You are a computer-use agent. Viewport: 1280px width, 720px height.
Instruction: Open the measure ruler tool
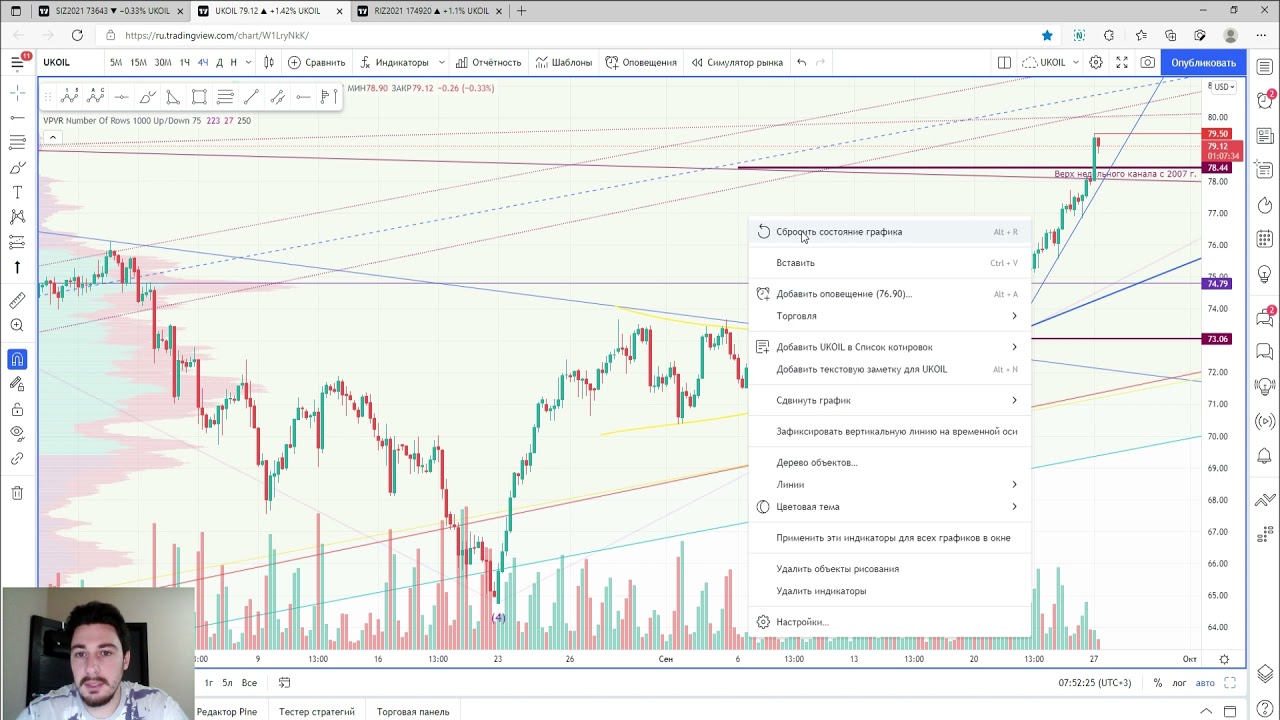(x=17, y=300)
